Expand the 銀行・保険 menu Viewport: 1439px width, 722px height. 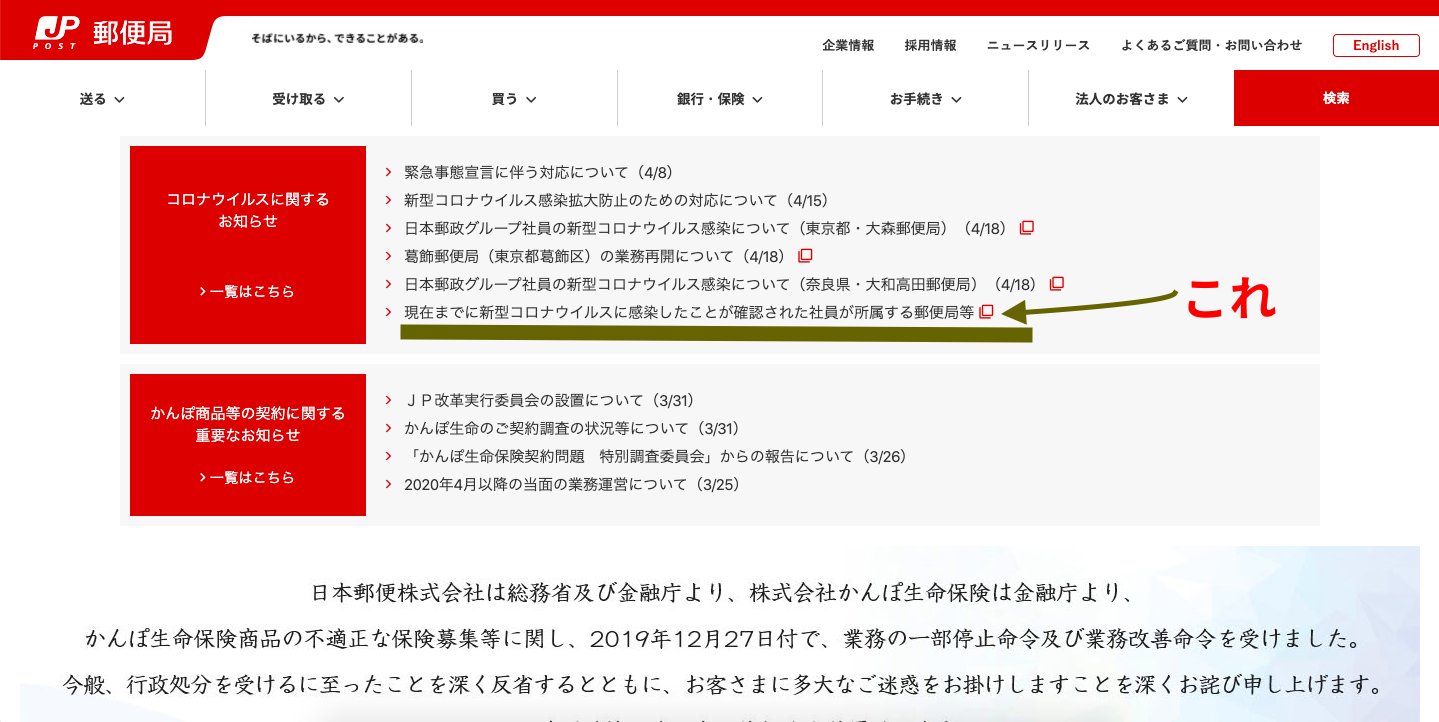[x=720, y=99]
